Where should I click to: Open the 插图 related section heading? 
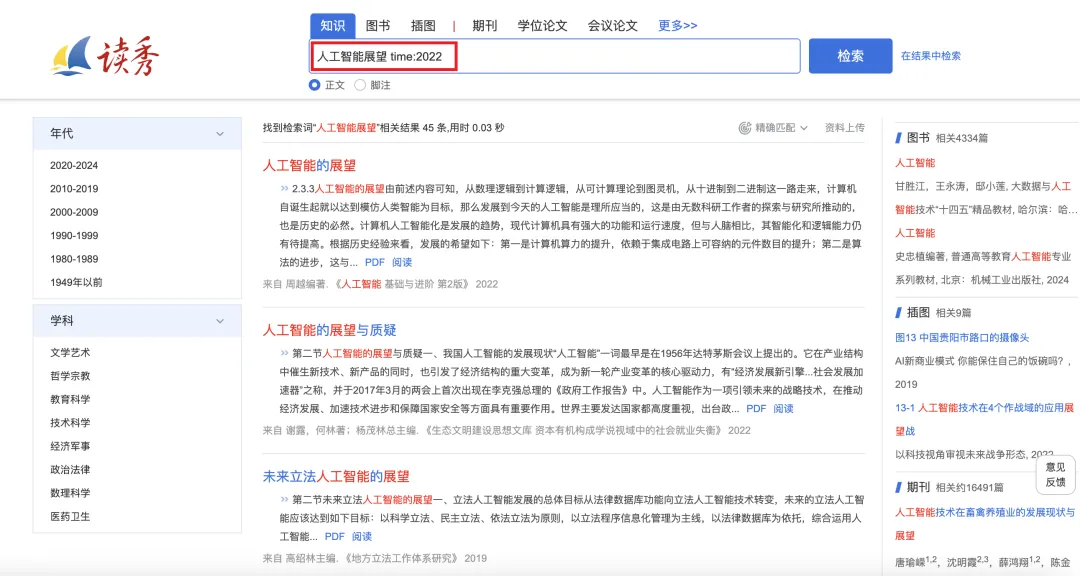click(x=918, y=312)
